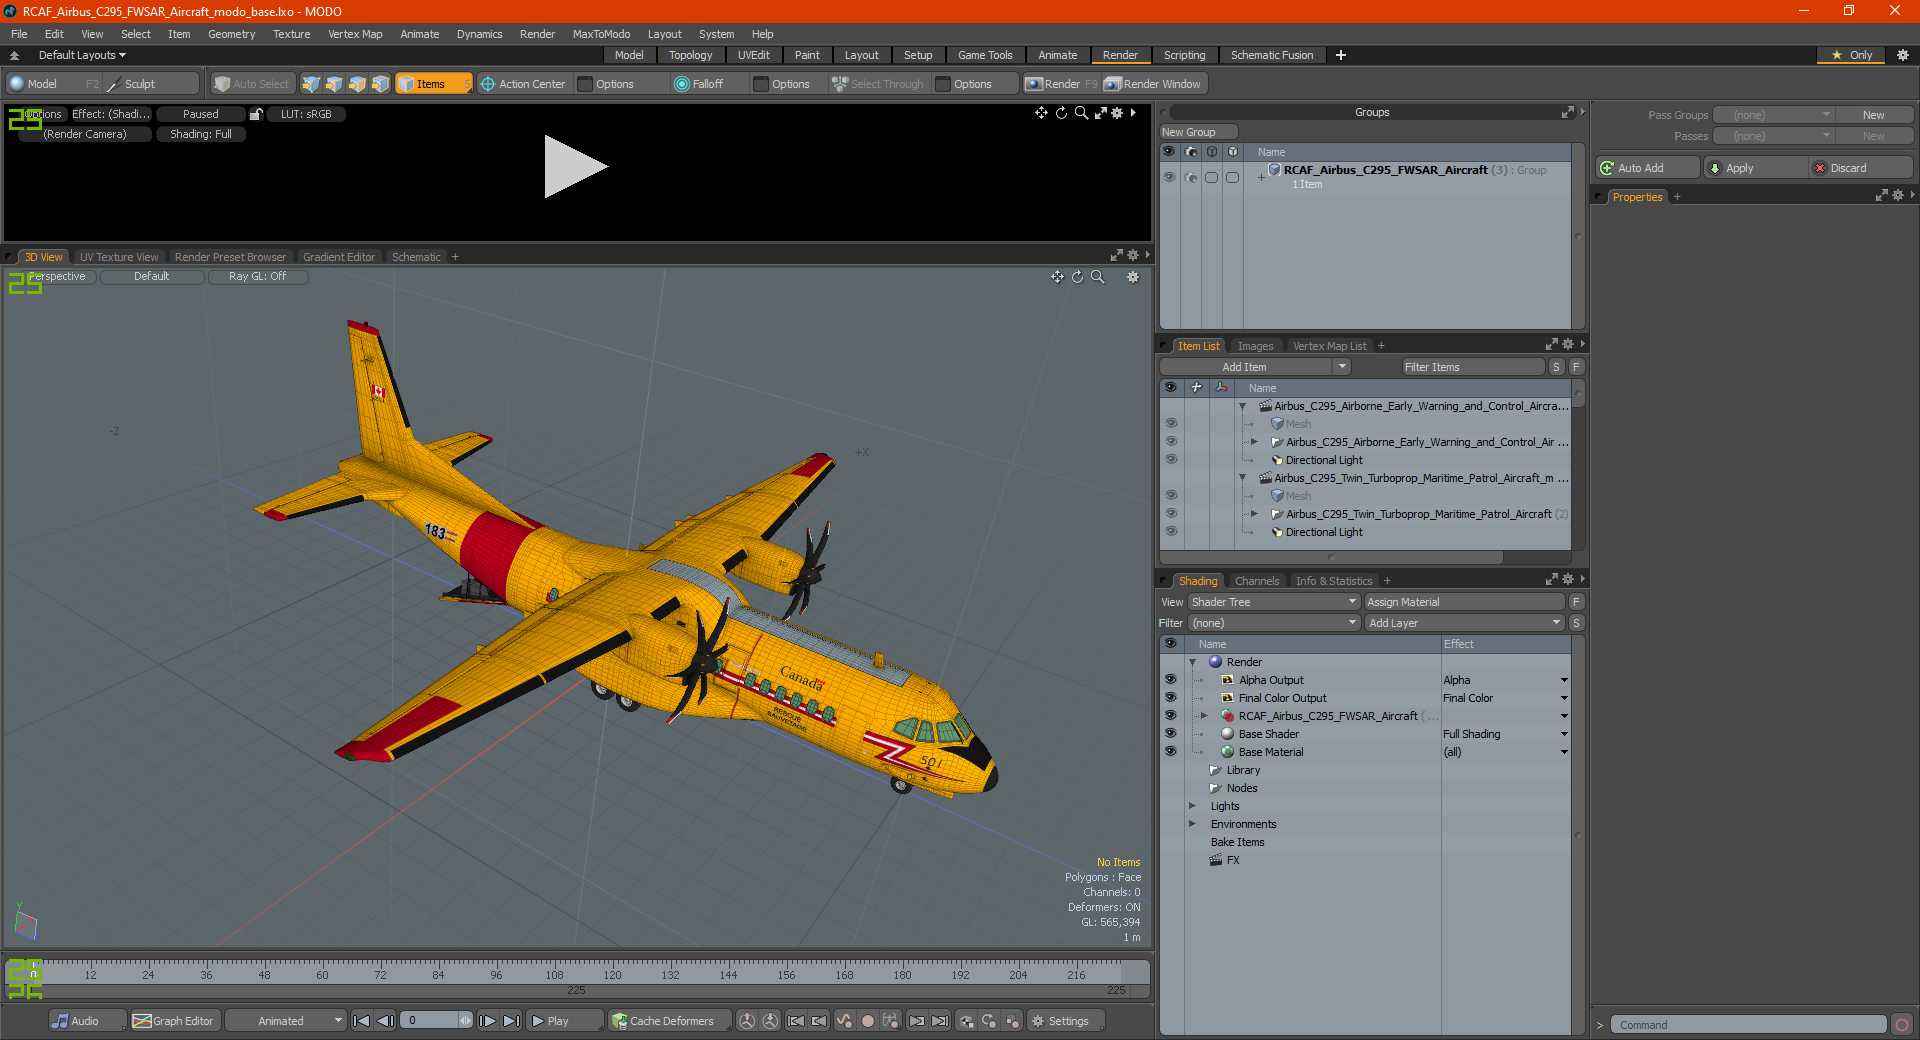Image resolution: width=1920 pixels, height=1040 pixels.
Task: Toggle visibility of first Directional Light
Action: [1171, 460]
